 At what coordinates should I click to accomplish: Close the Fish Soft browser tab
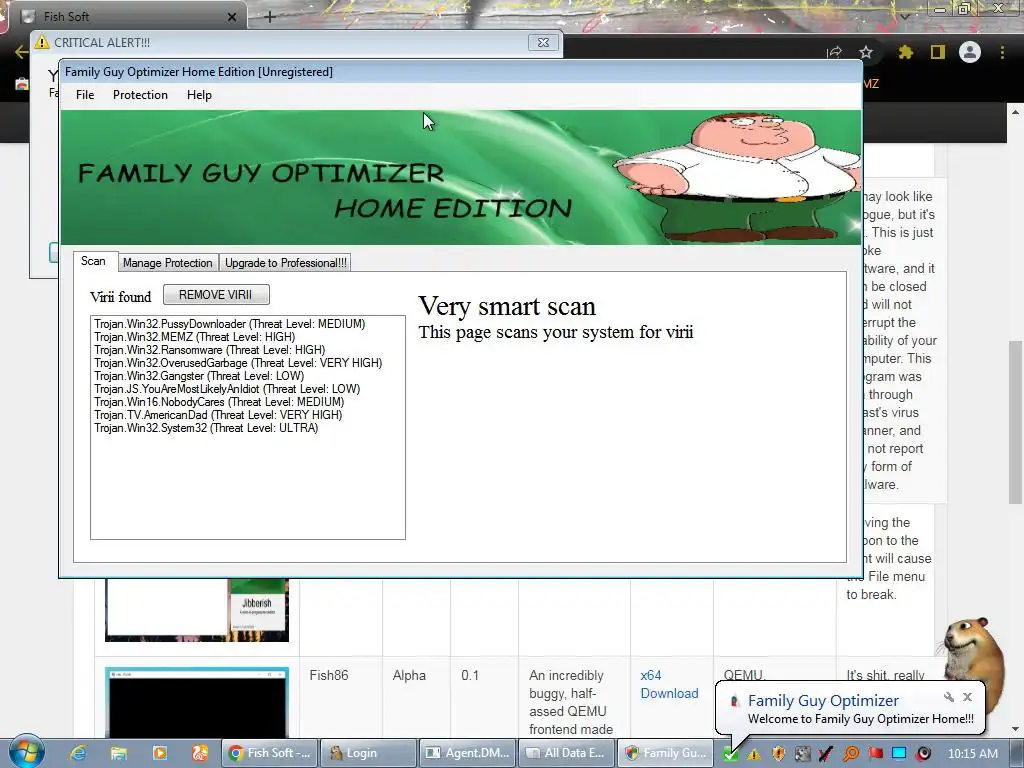[x=232, y=17]
